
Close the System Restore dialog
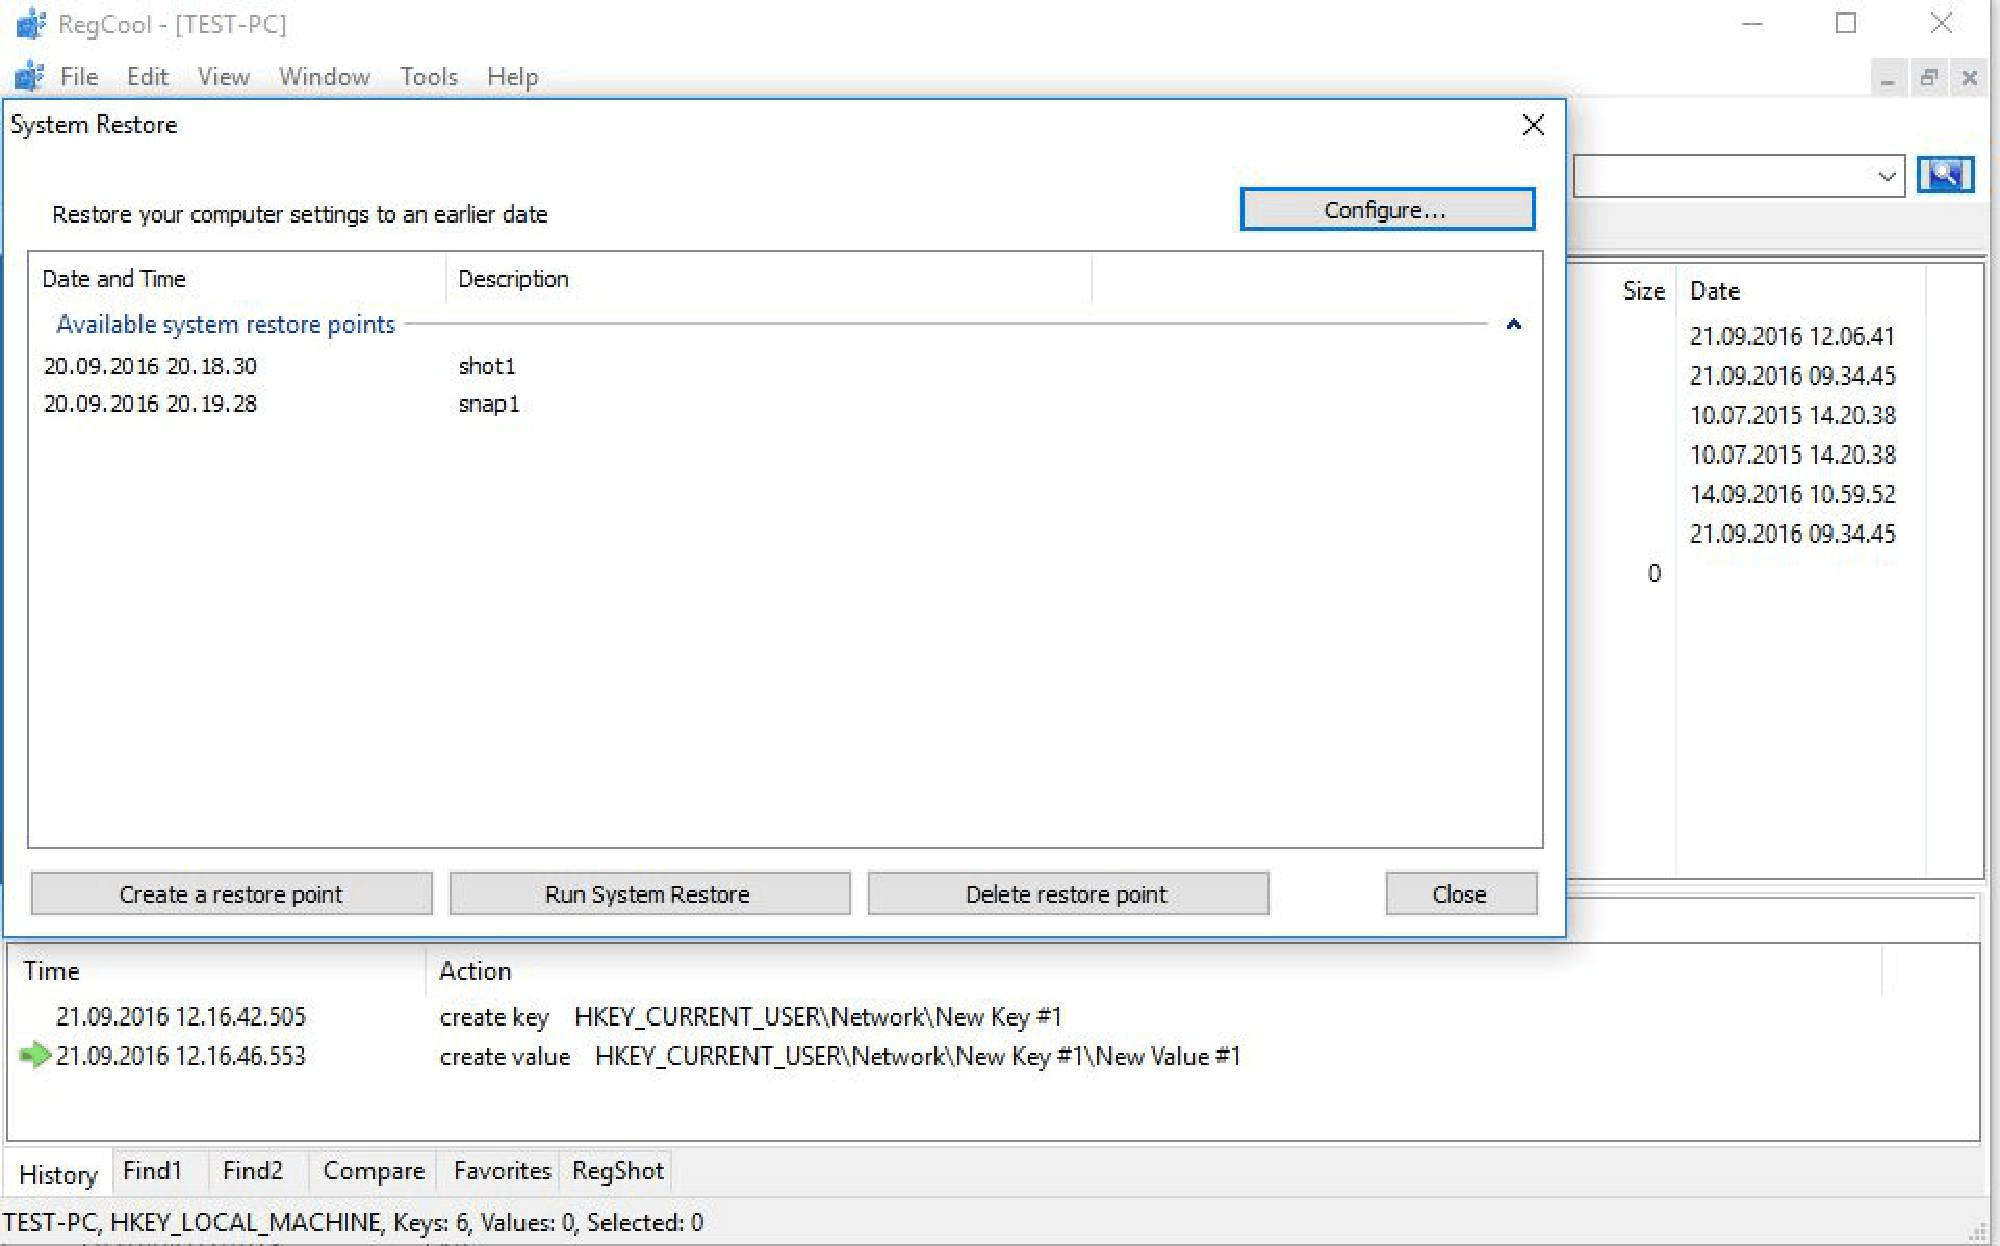point(1532,125)
